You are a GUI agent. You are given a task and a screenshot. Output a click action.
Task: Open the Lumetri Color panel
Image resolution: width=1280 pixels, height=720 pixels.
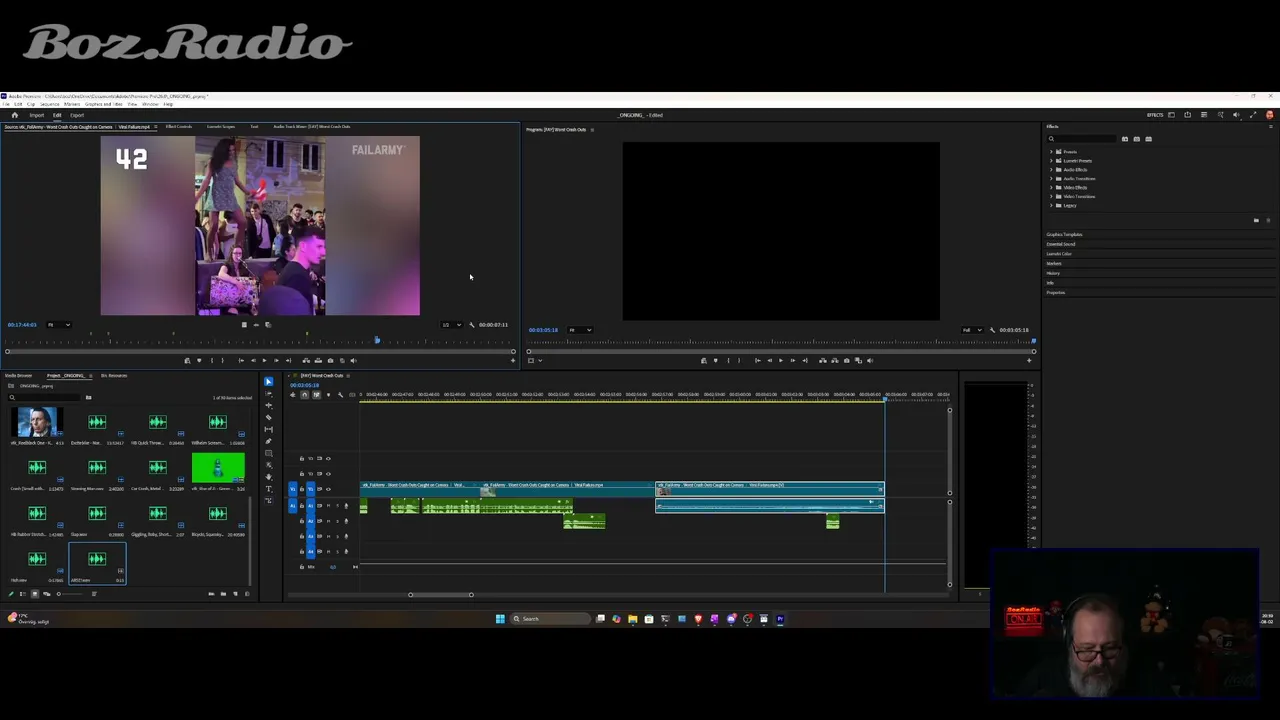click(x=1059, y=254)
